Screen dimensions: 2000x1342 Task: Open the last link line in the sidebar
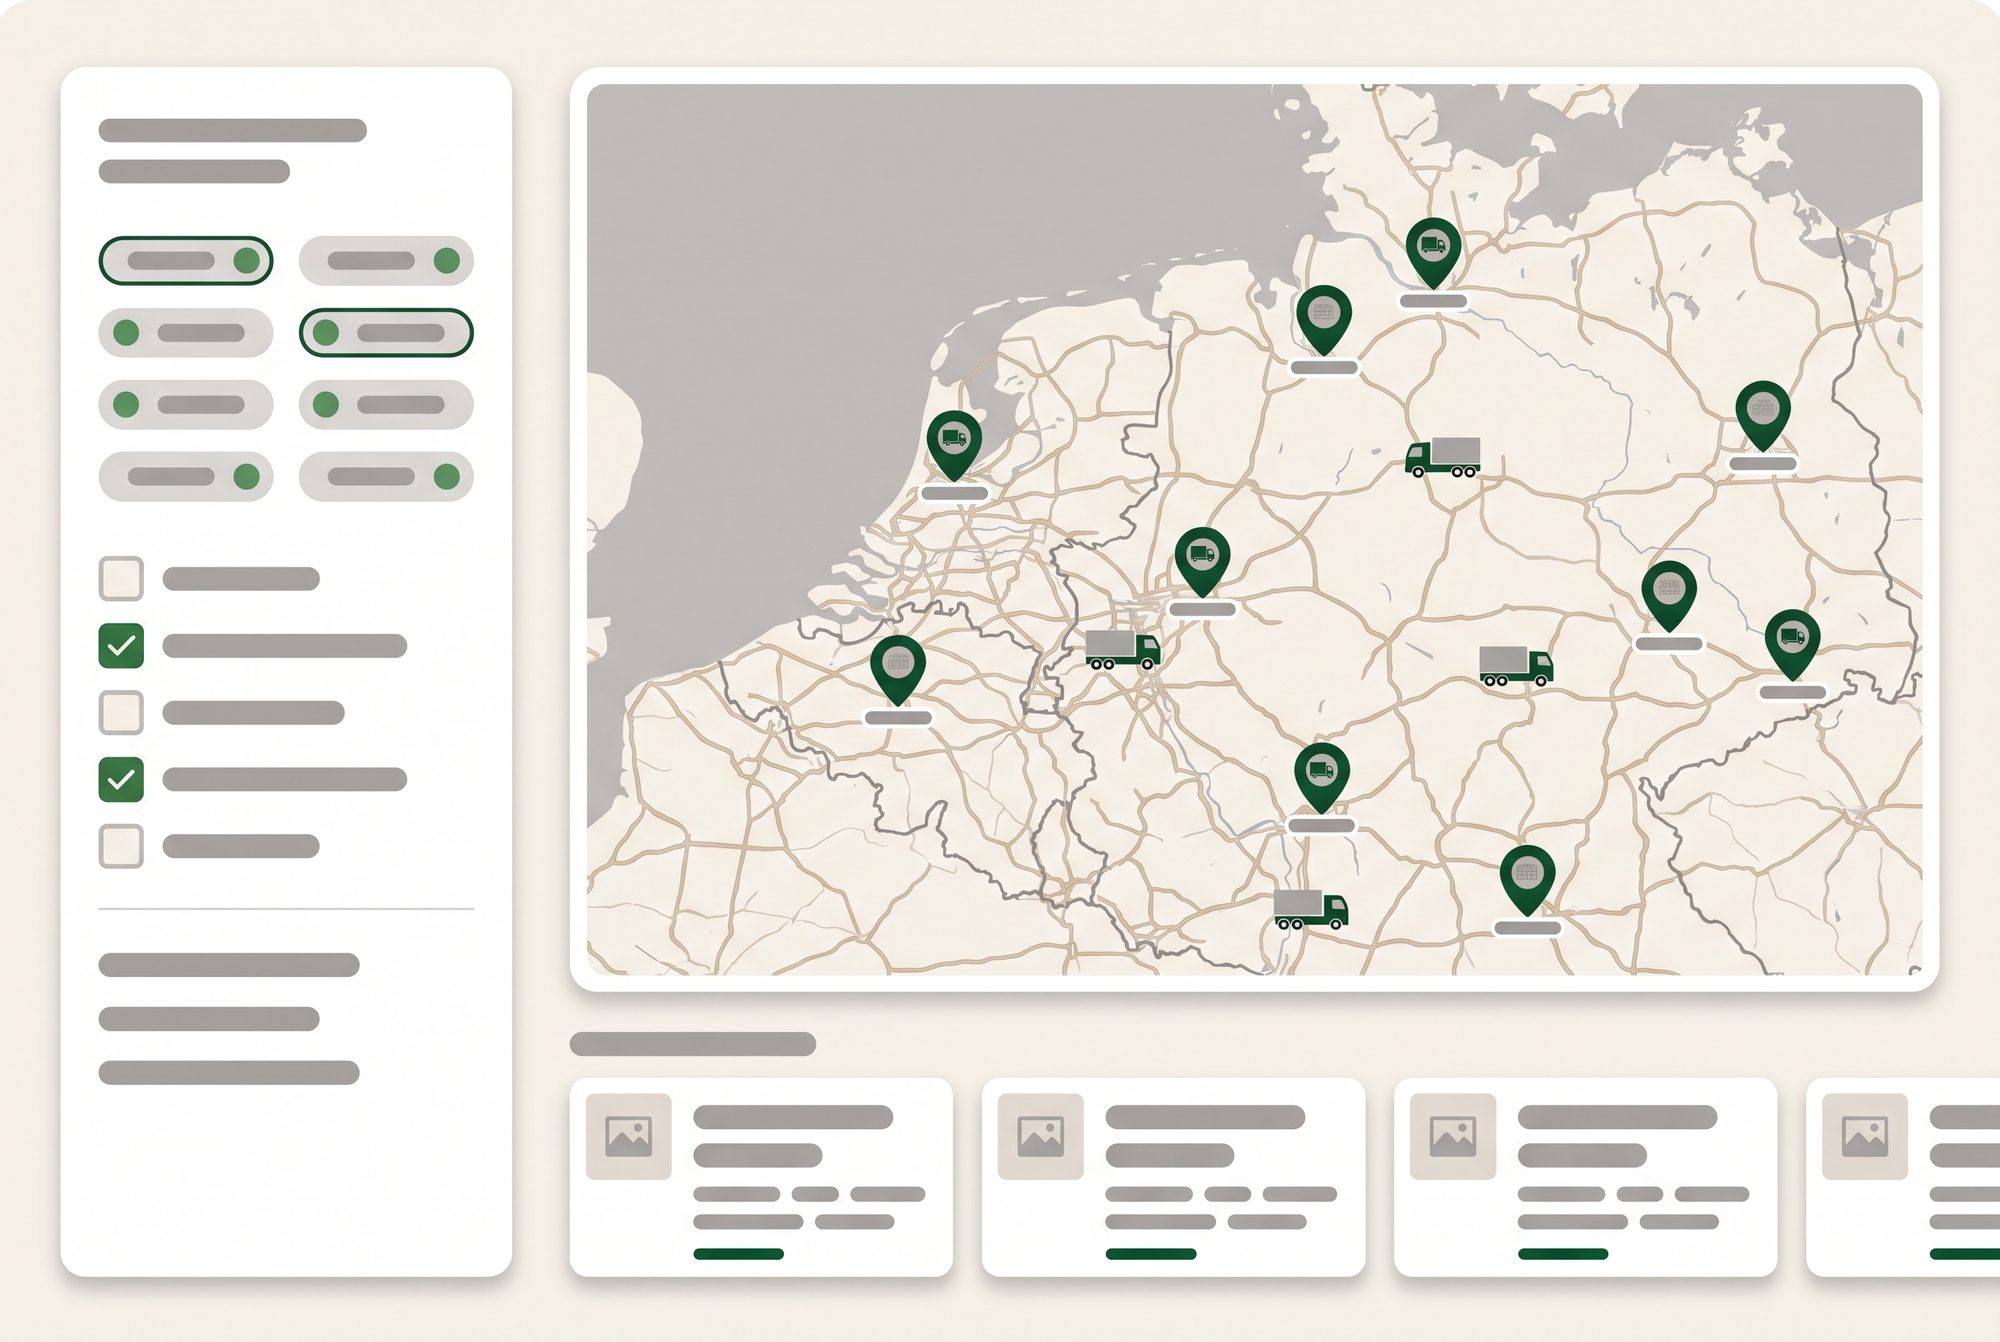pos(229,1073)
